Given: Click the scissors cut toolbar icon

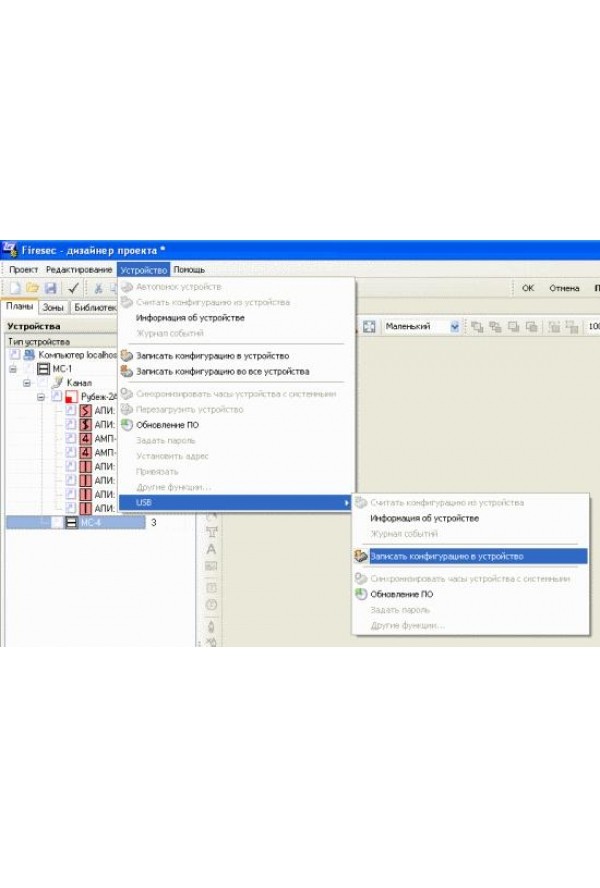Looking at the screenshot, I should [x=98, y=288].
